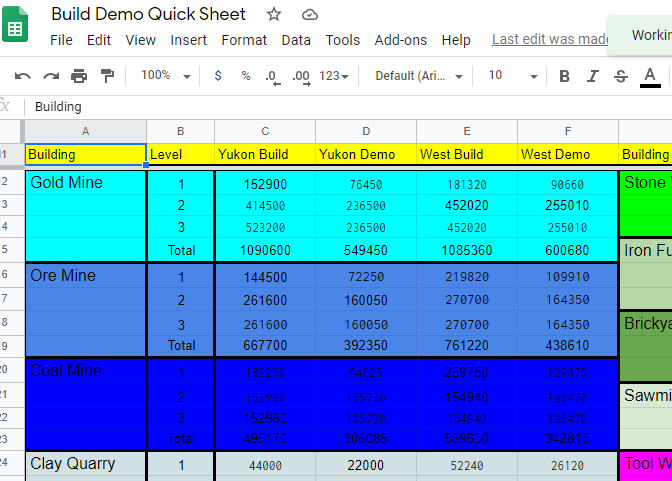Select cell with value 44000
The image size is (672, 481).
tap(265, 465)
